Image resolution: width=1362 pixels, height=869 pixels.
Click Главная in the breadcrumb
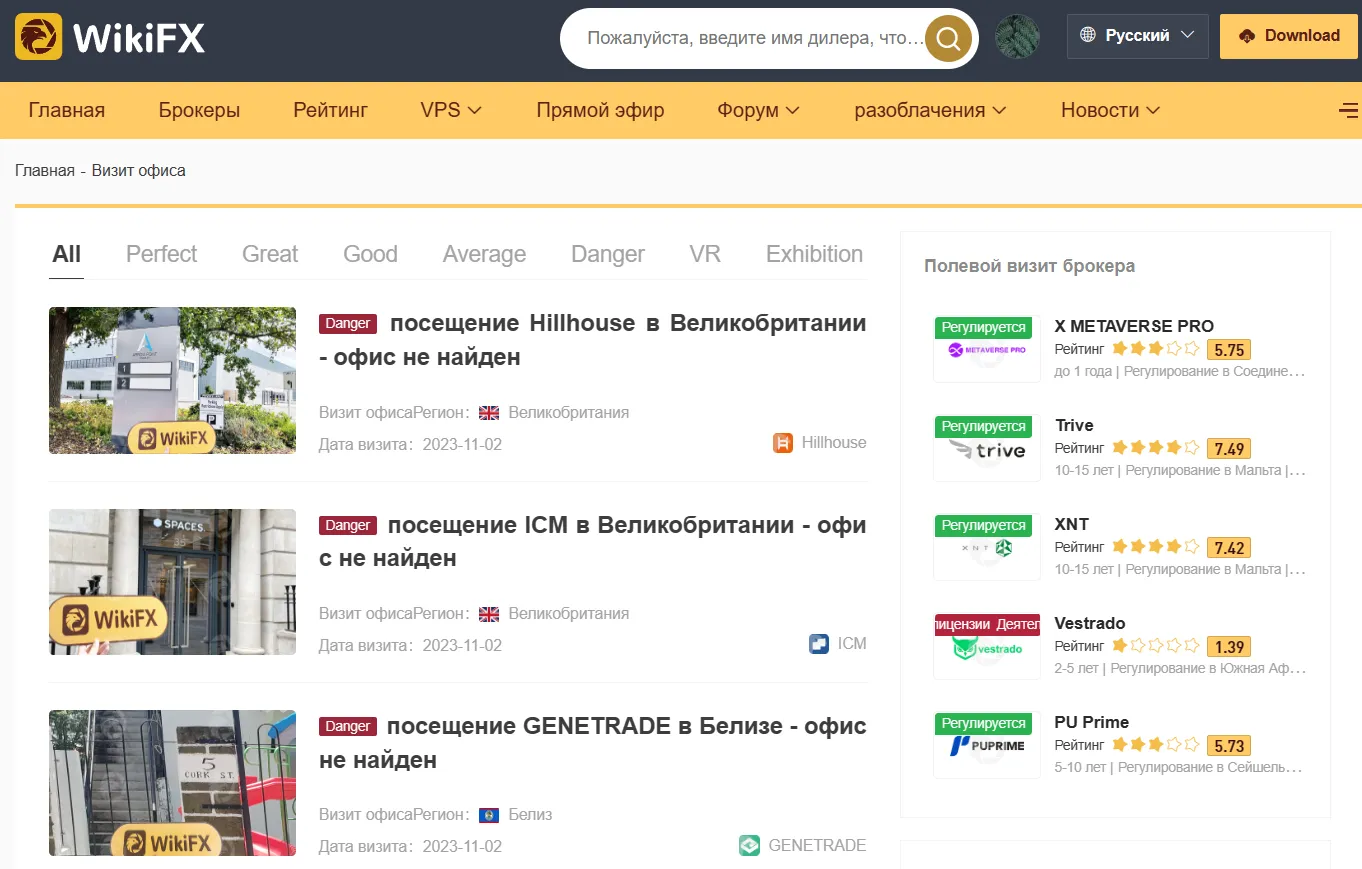pos(45,170)
